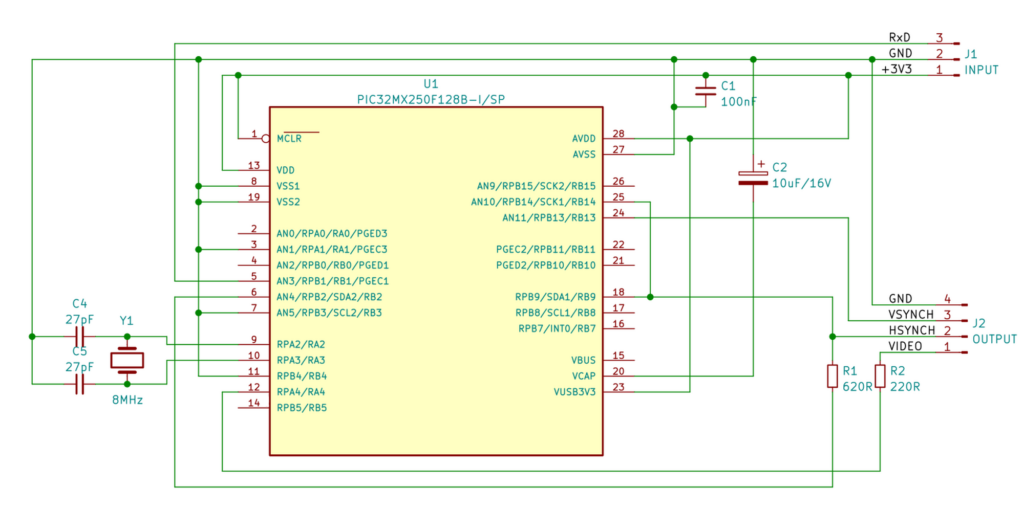Viewport: 1024px width, 532px height.
Task: Click the J2 OUTPUT connector label
Action: (x=993, y=331)
